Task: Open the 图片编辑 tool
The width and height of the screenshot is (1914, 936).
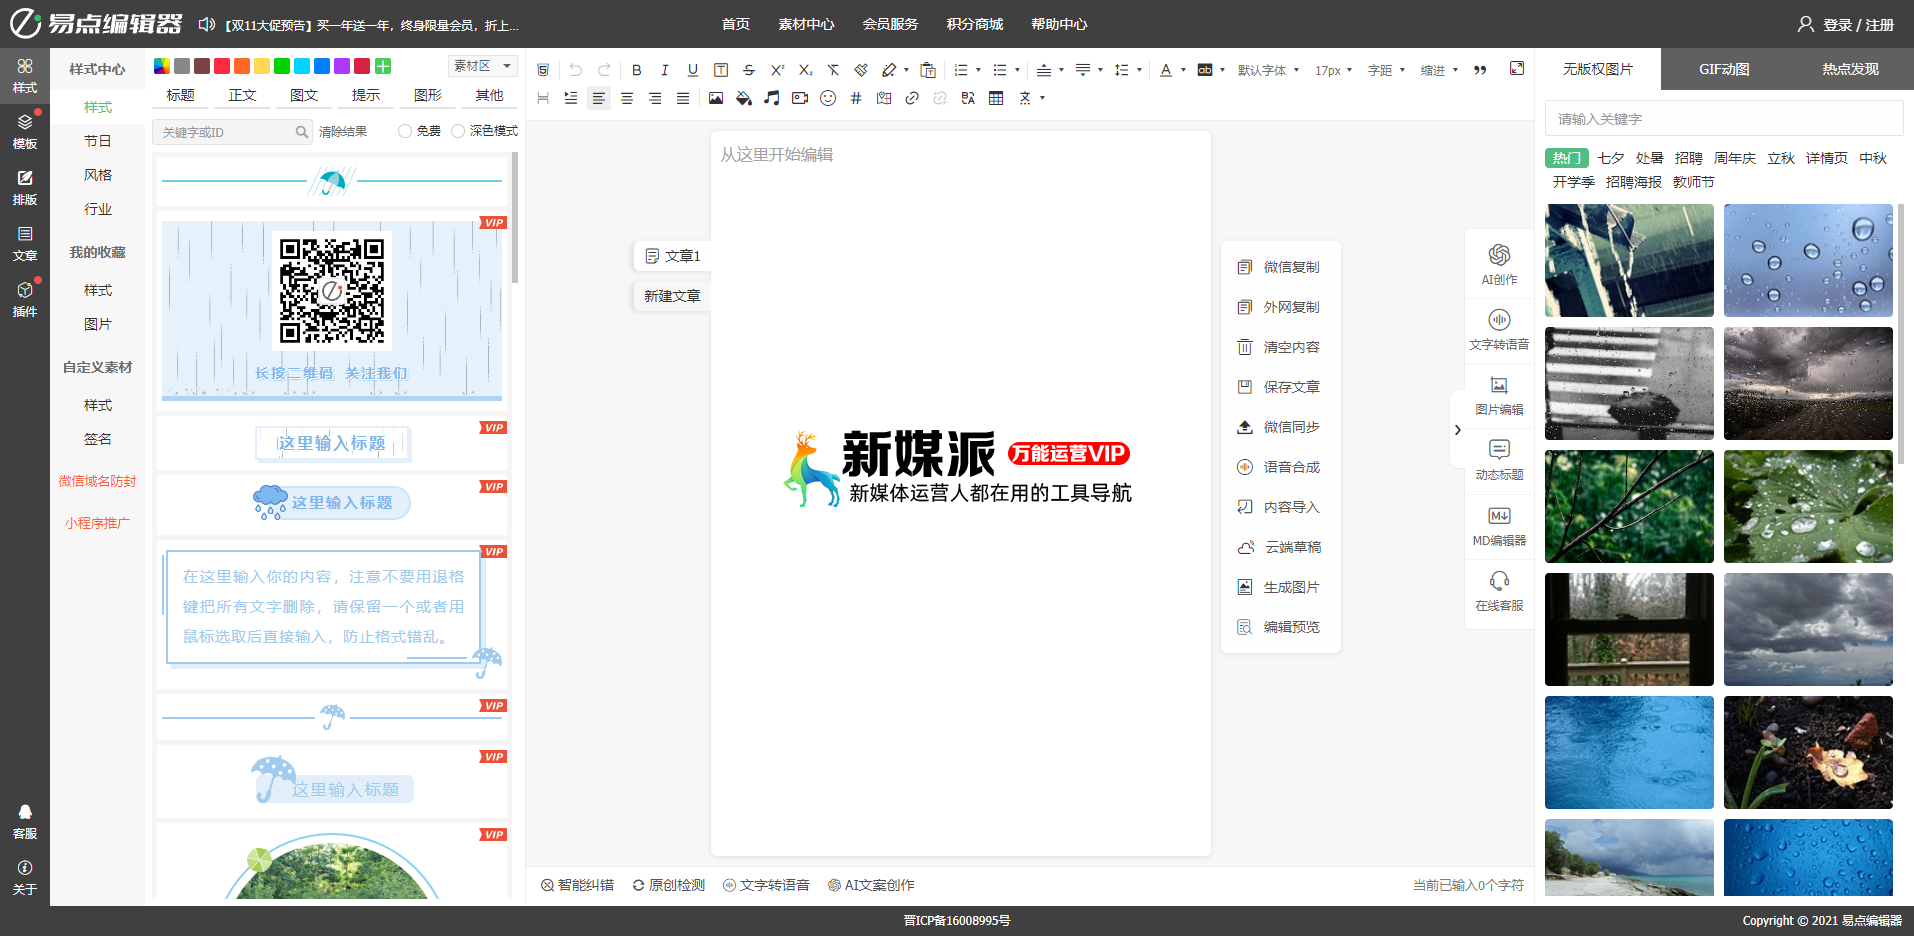Action: tap(1499, 395)
